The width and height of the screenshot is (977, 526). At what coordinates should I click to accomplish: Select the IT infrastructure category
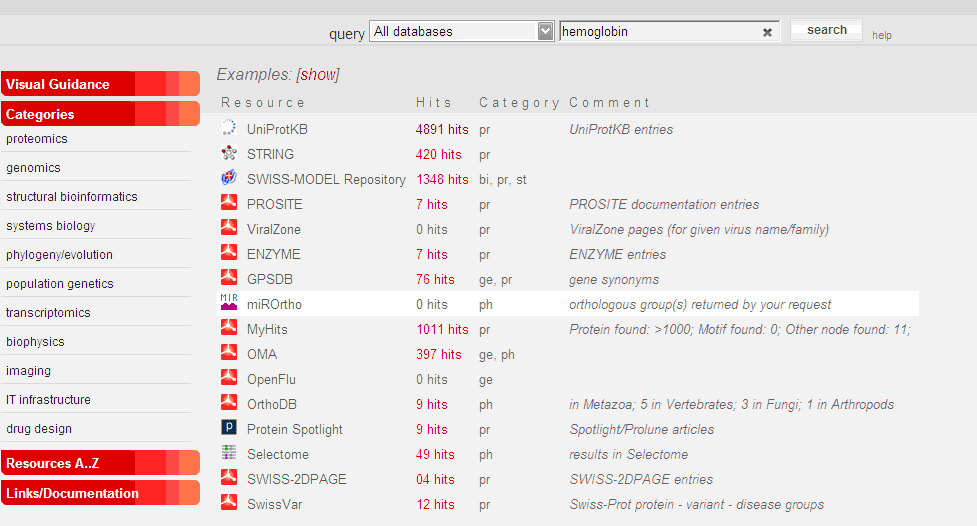coord(48,400)
